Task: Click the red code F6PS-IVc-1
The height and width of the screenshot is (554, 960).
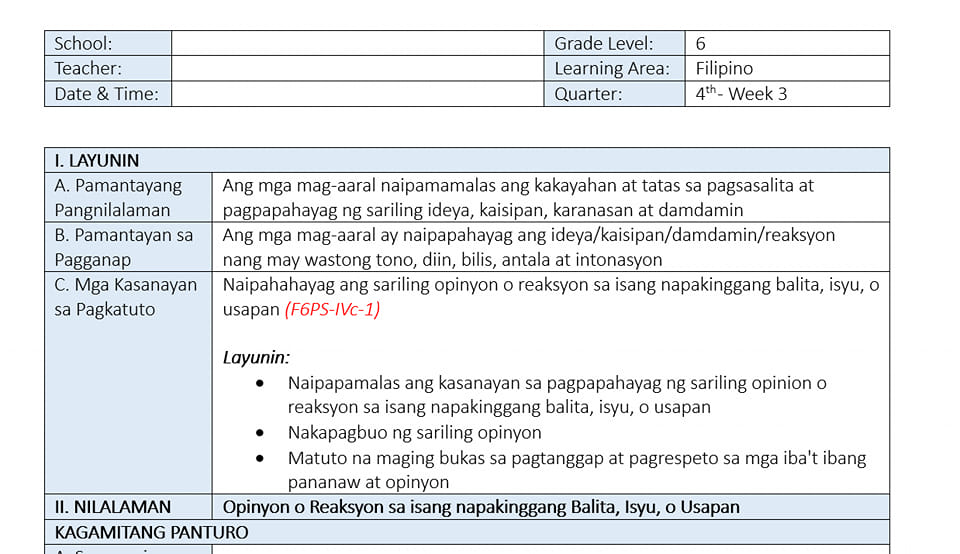Action: pos(332,309)
